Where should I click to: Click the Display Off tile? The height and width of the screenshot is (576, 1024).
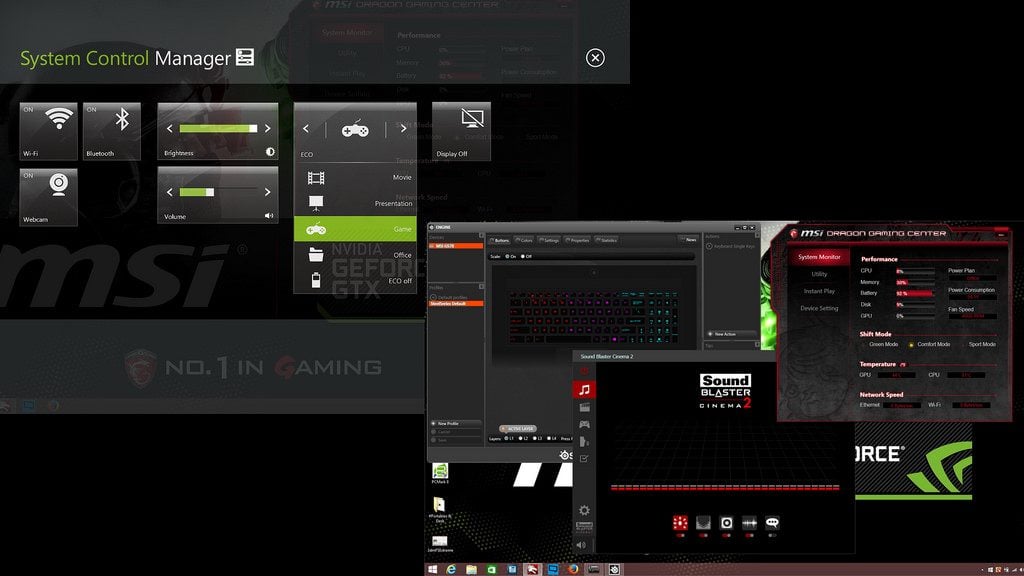[x=461, y=131]
